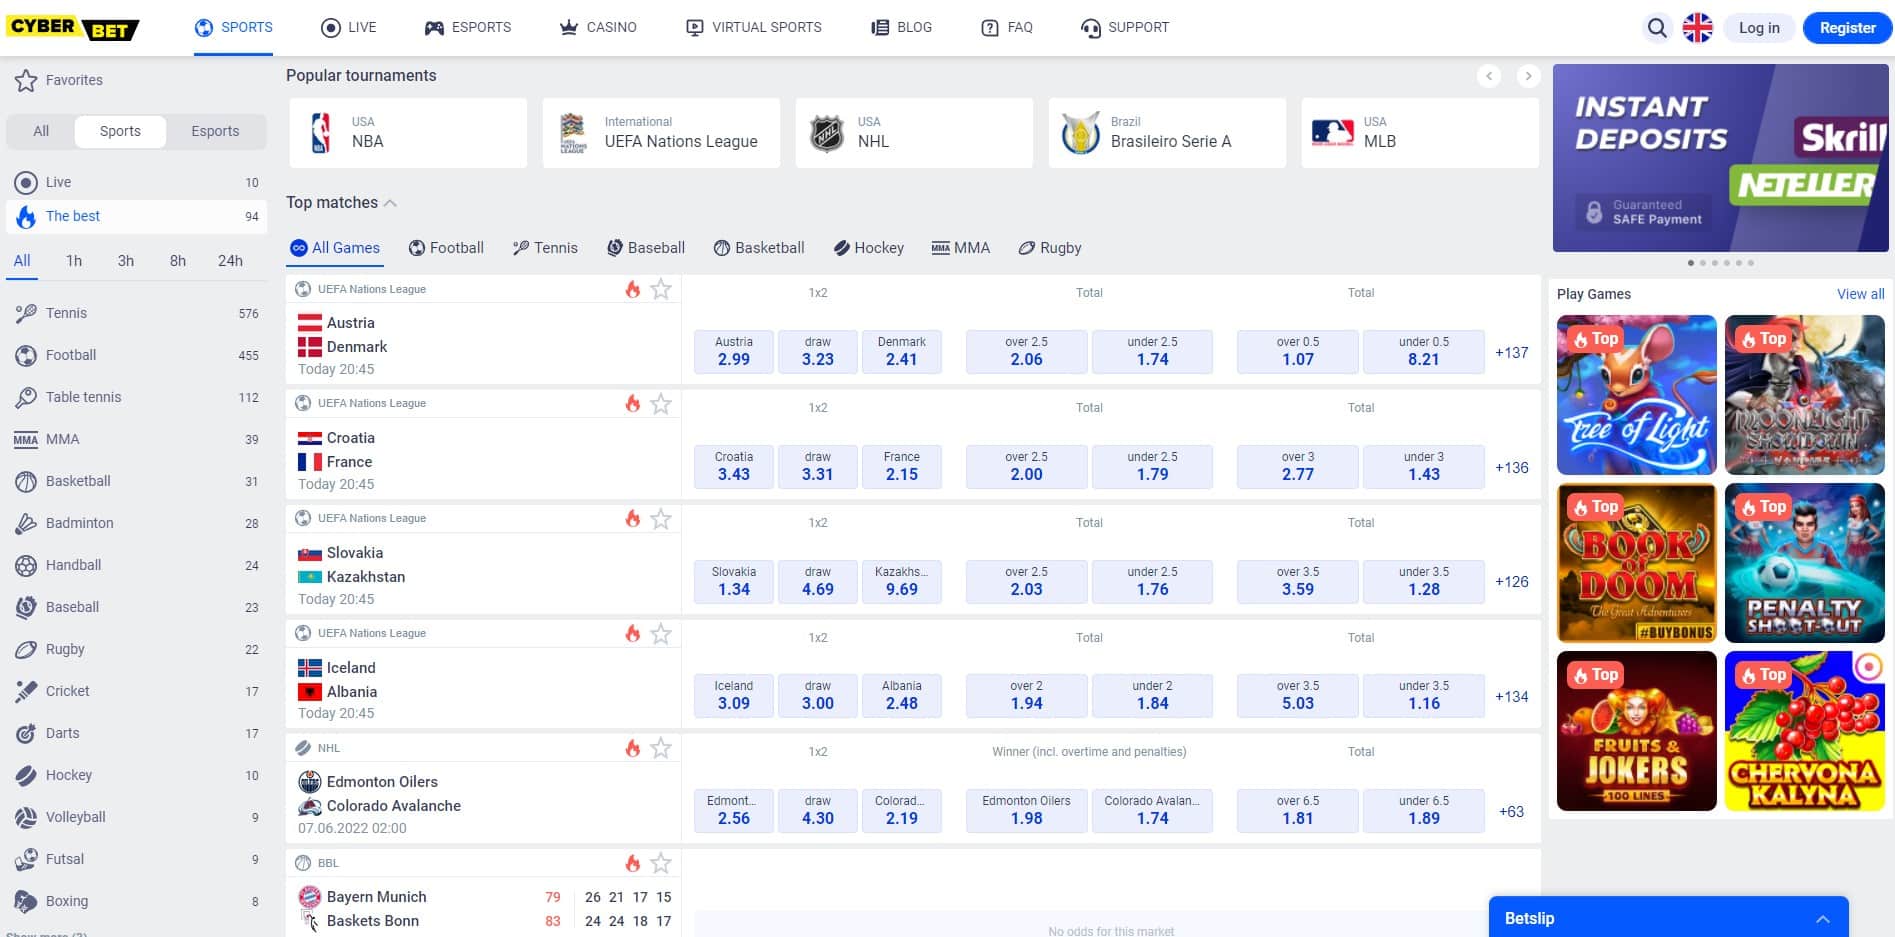Select Live events in sidebar

point(137,182)
